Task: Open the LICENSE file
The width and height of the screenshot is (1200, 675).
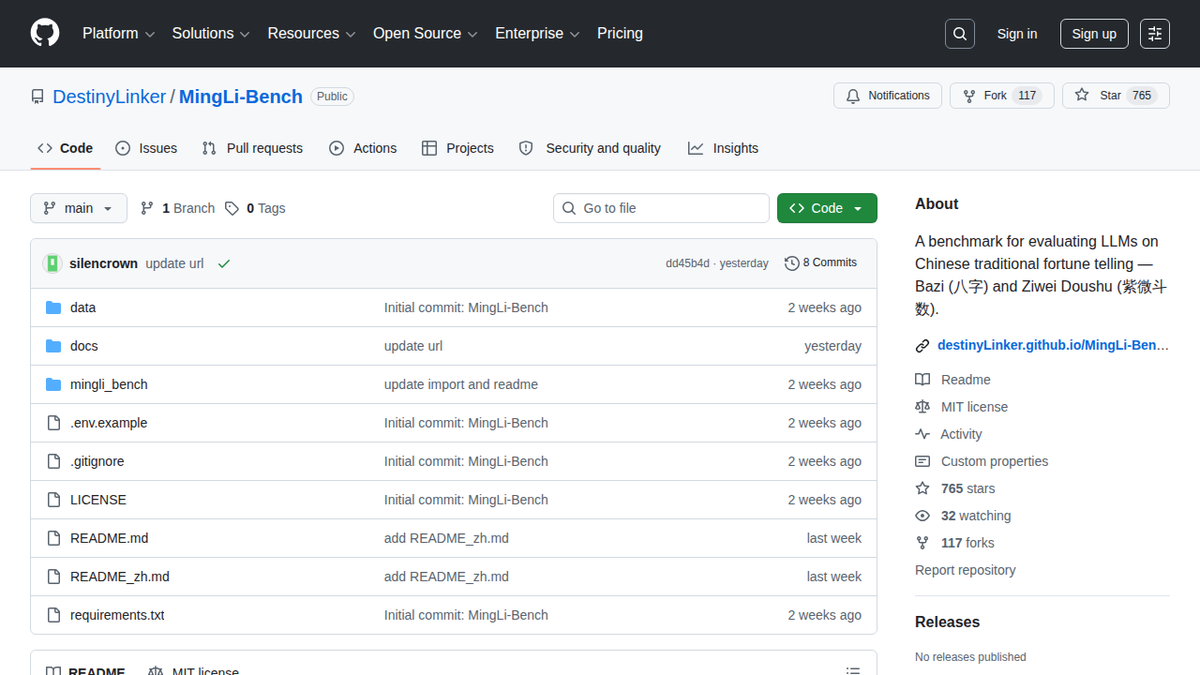Action: (x=98, y=500)
